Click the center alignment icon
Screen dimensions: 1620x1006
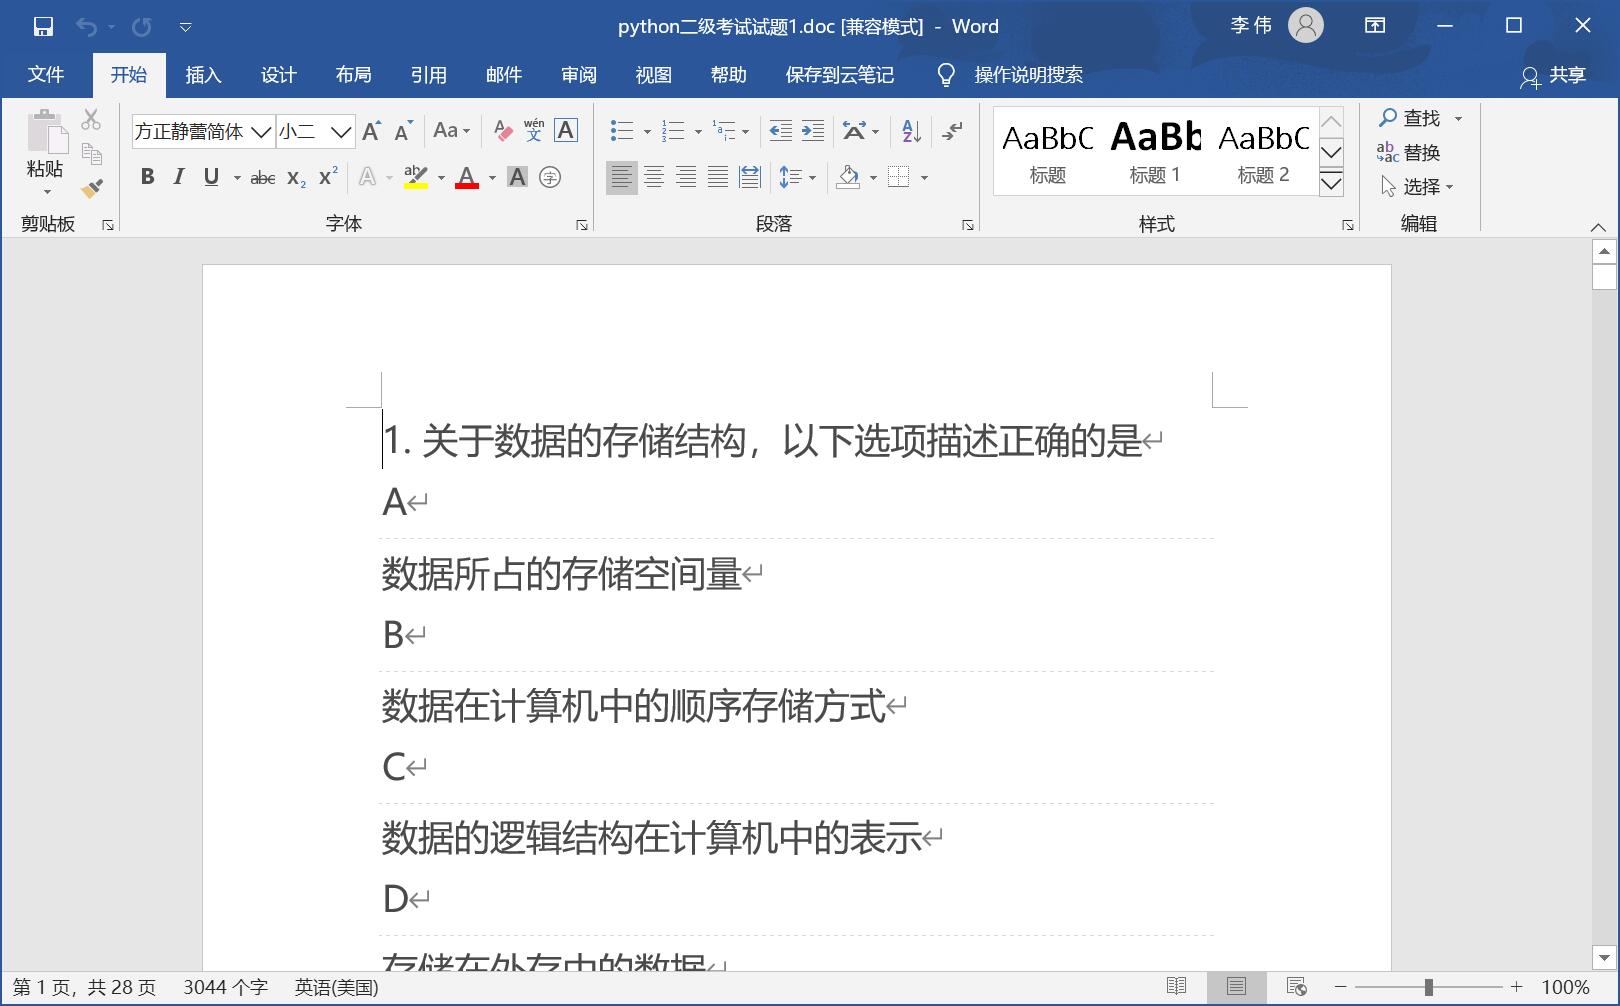coord(655,177)
